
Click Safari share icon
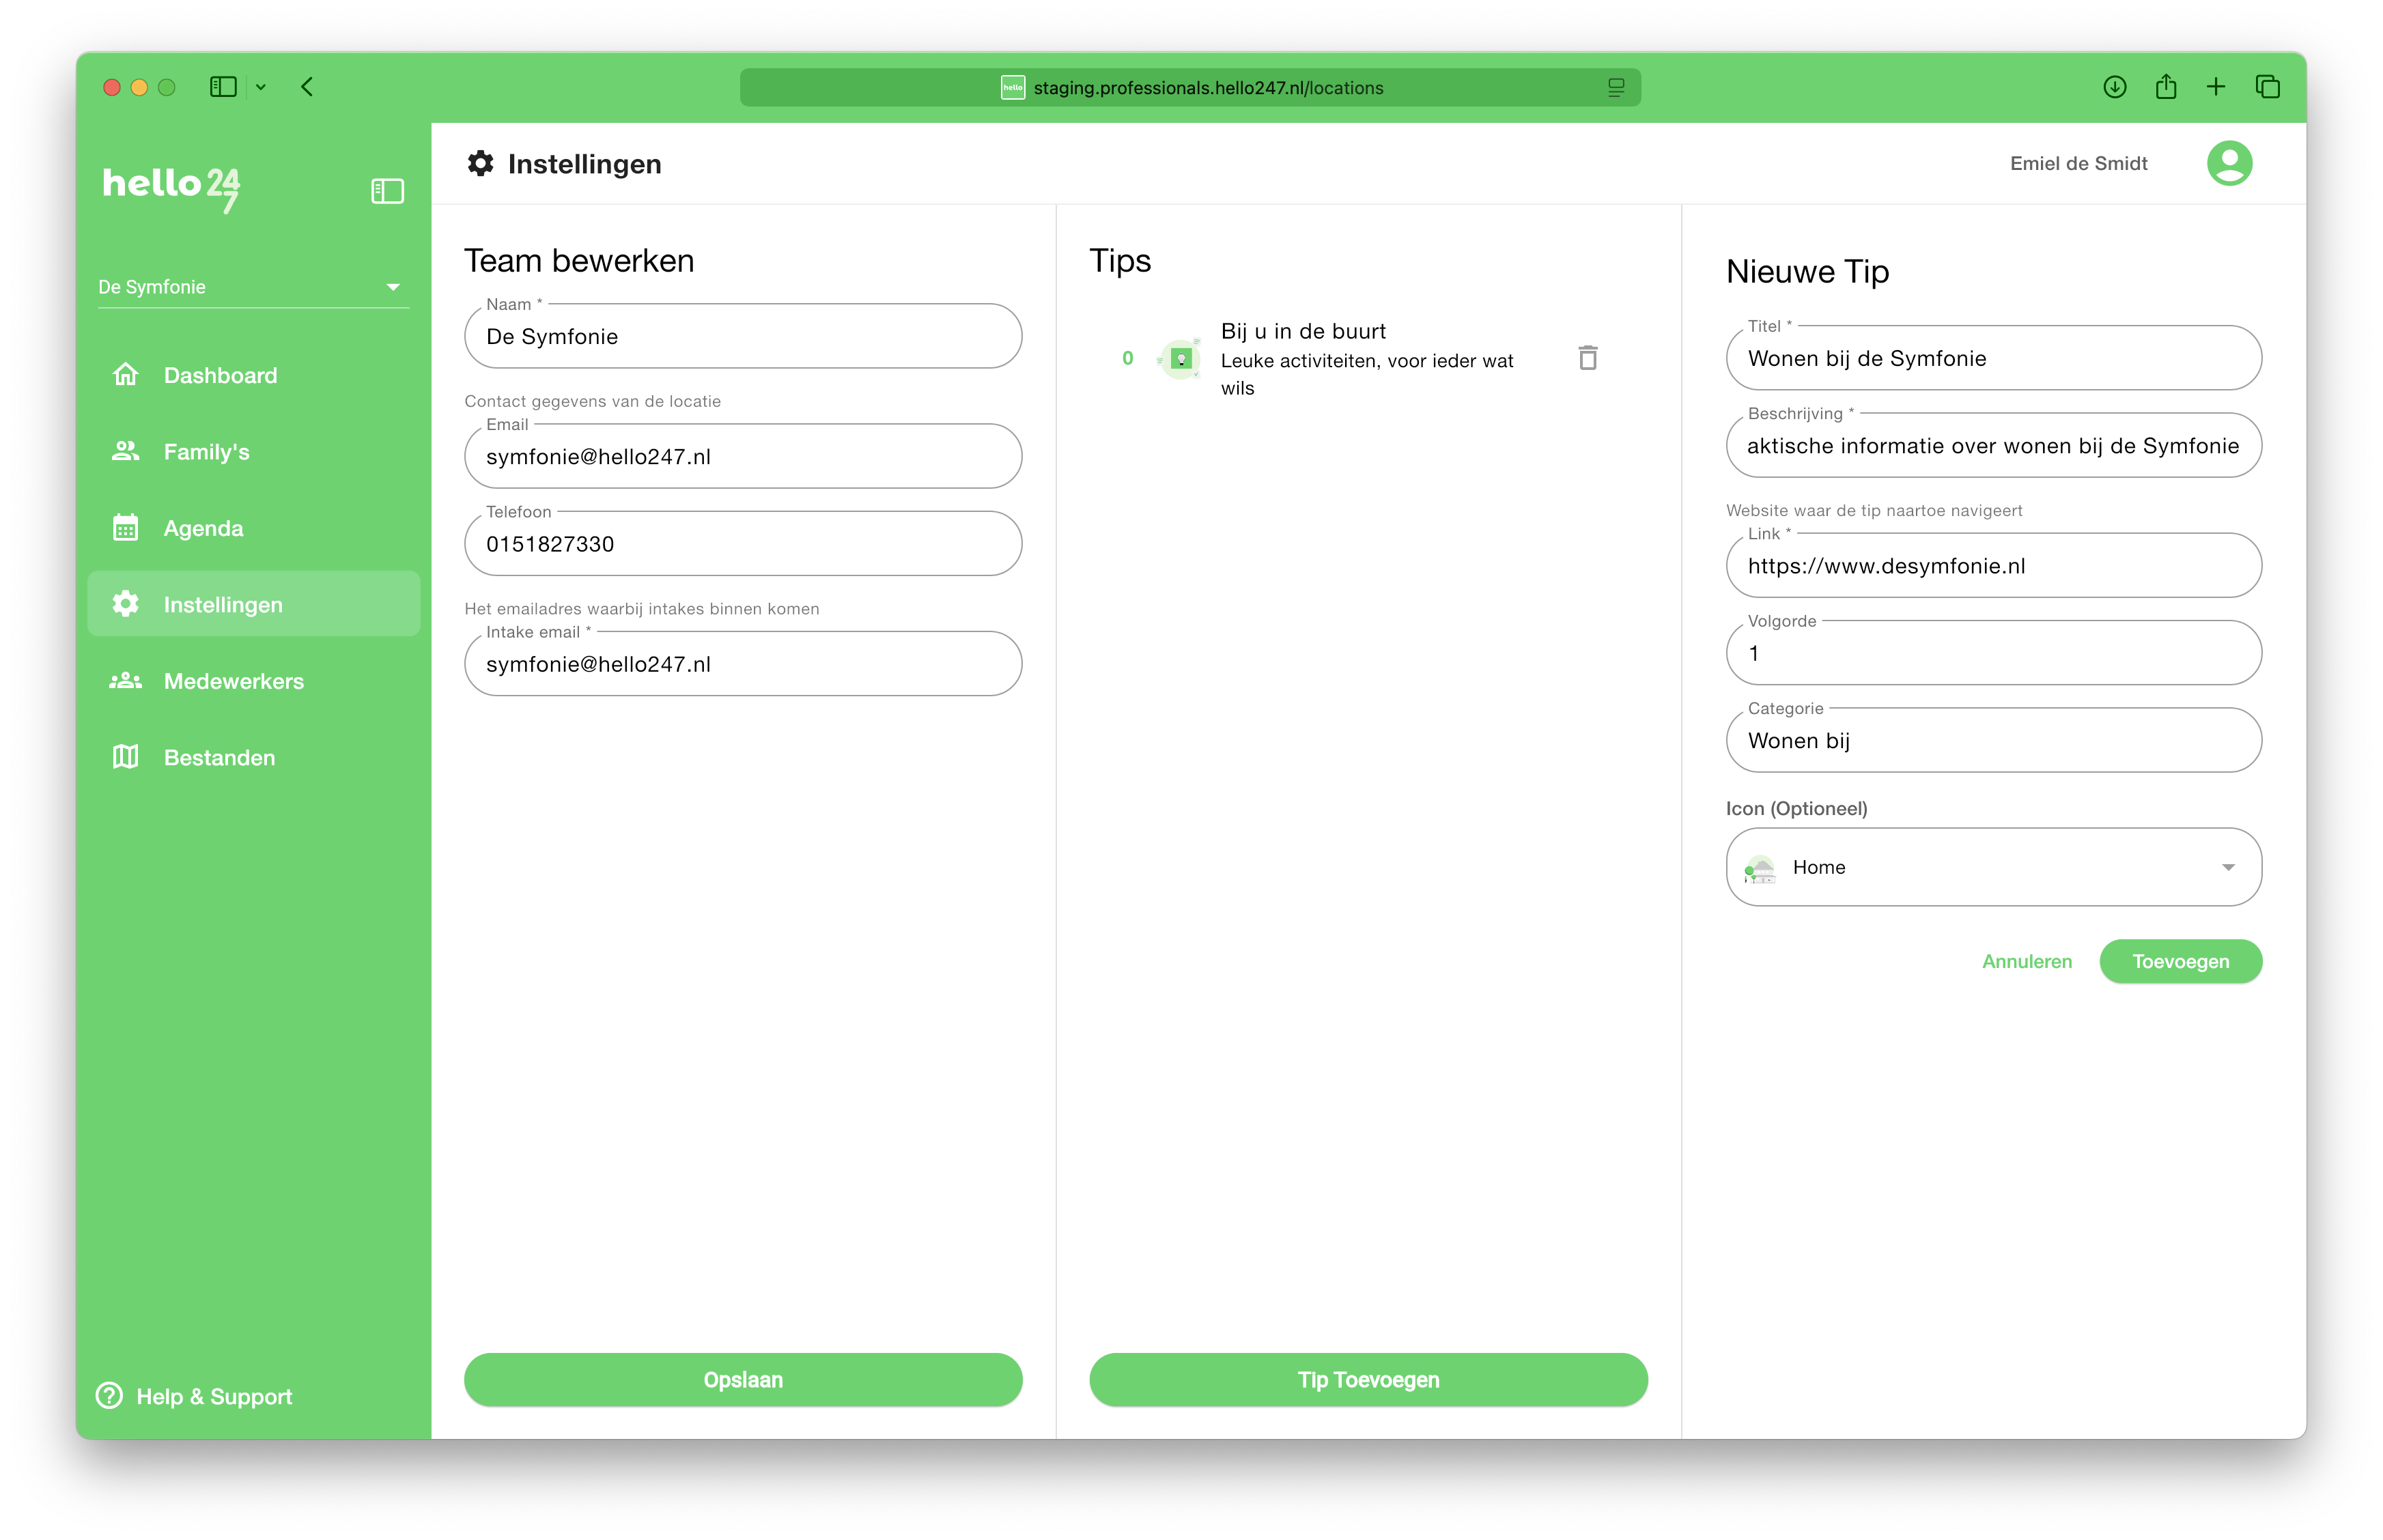(2166, 87)
